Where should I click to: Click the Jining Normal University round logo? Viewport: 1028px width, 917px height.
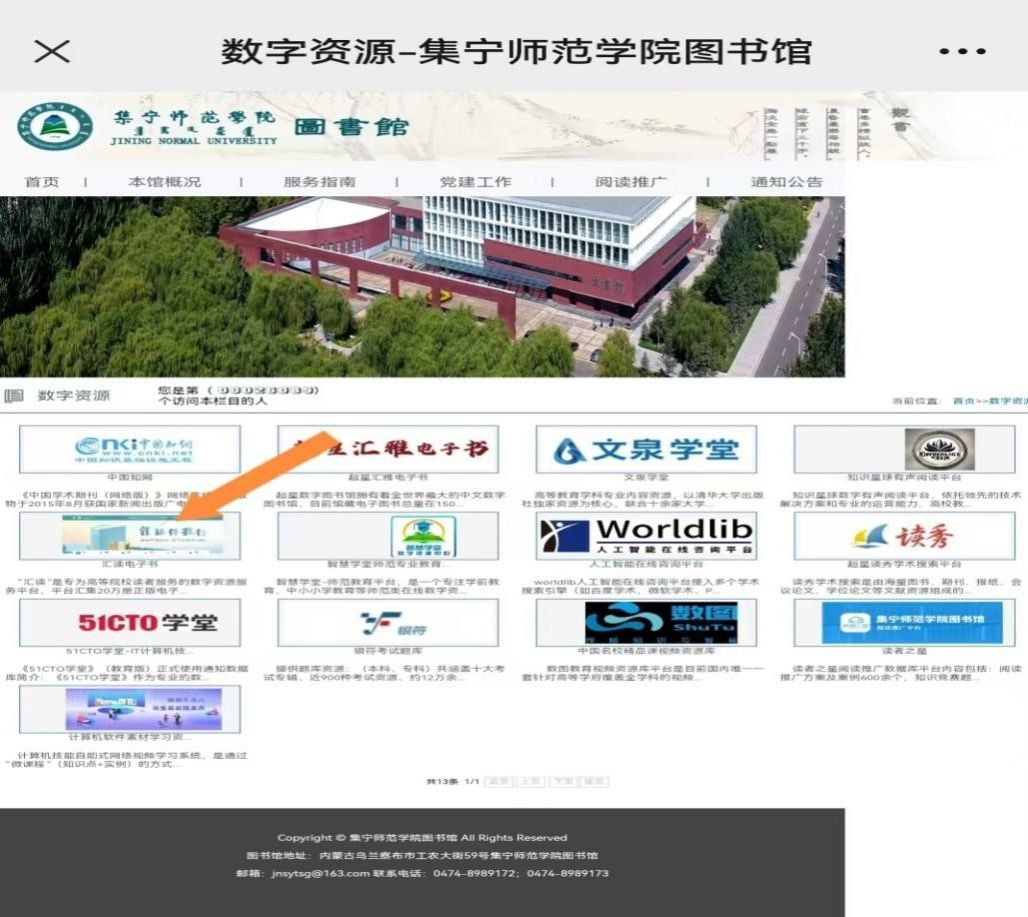[55, 128]
